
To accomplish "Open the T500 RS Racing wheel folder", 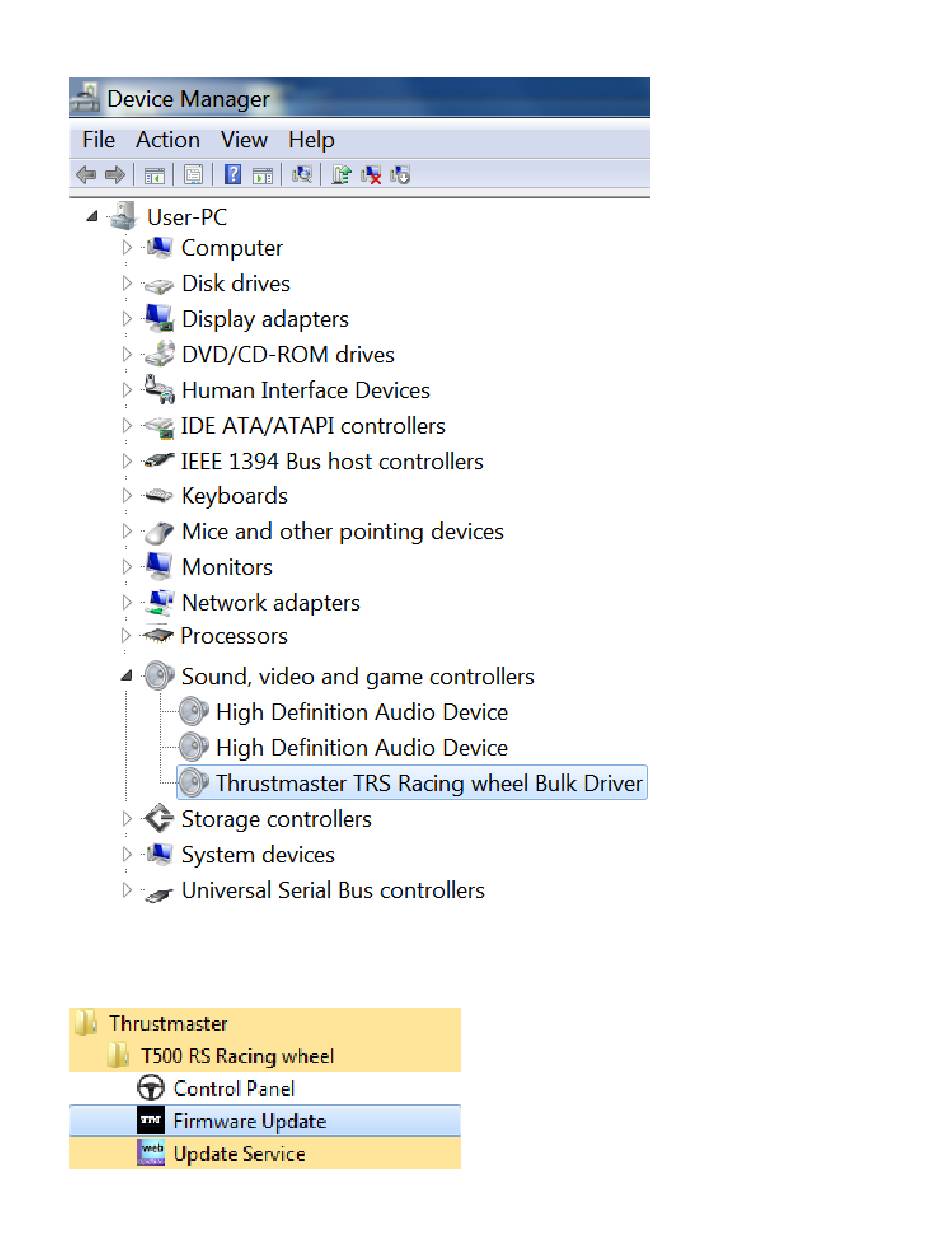I will click(237, 1056).
